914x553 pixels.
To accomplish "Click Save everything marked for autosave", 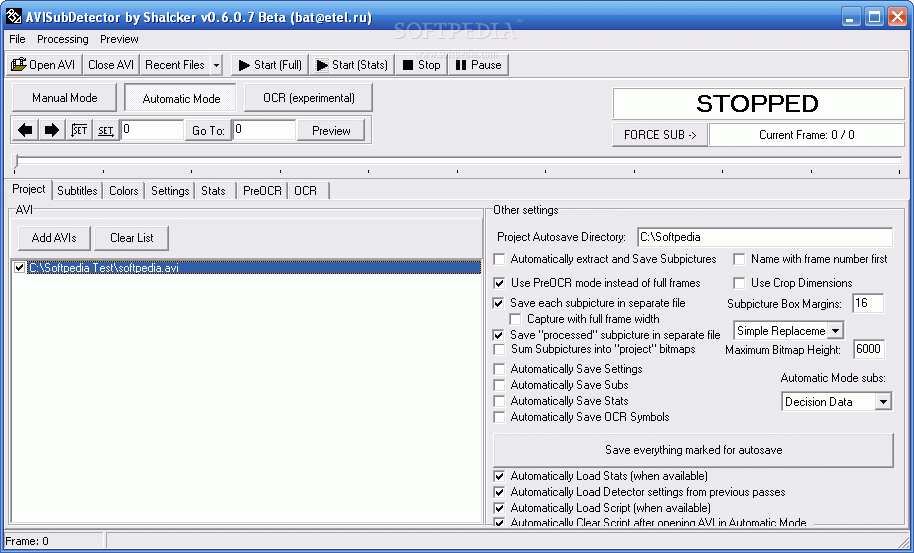I will click(694, 449).
